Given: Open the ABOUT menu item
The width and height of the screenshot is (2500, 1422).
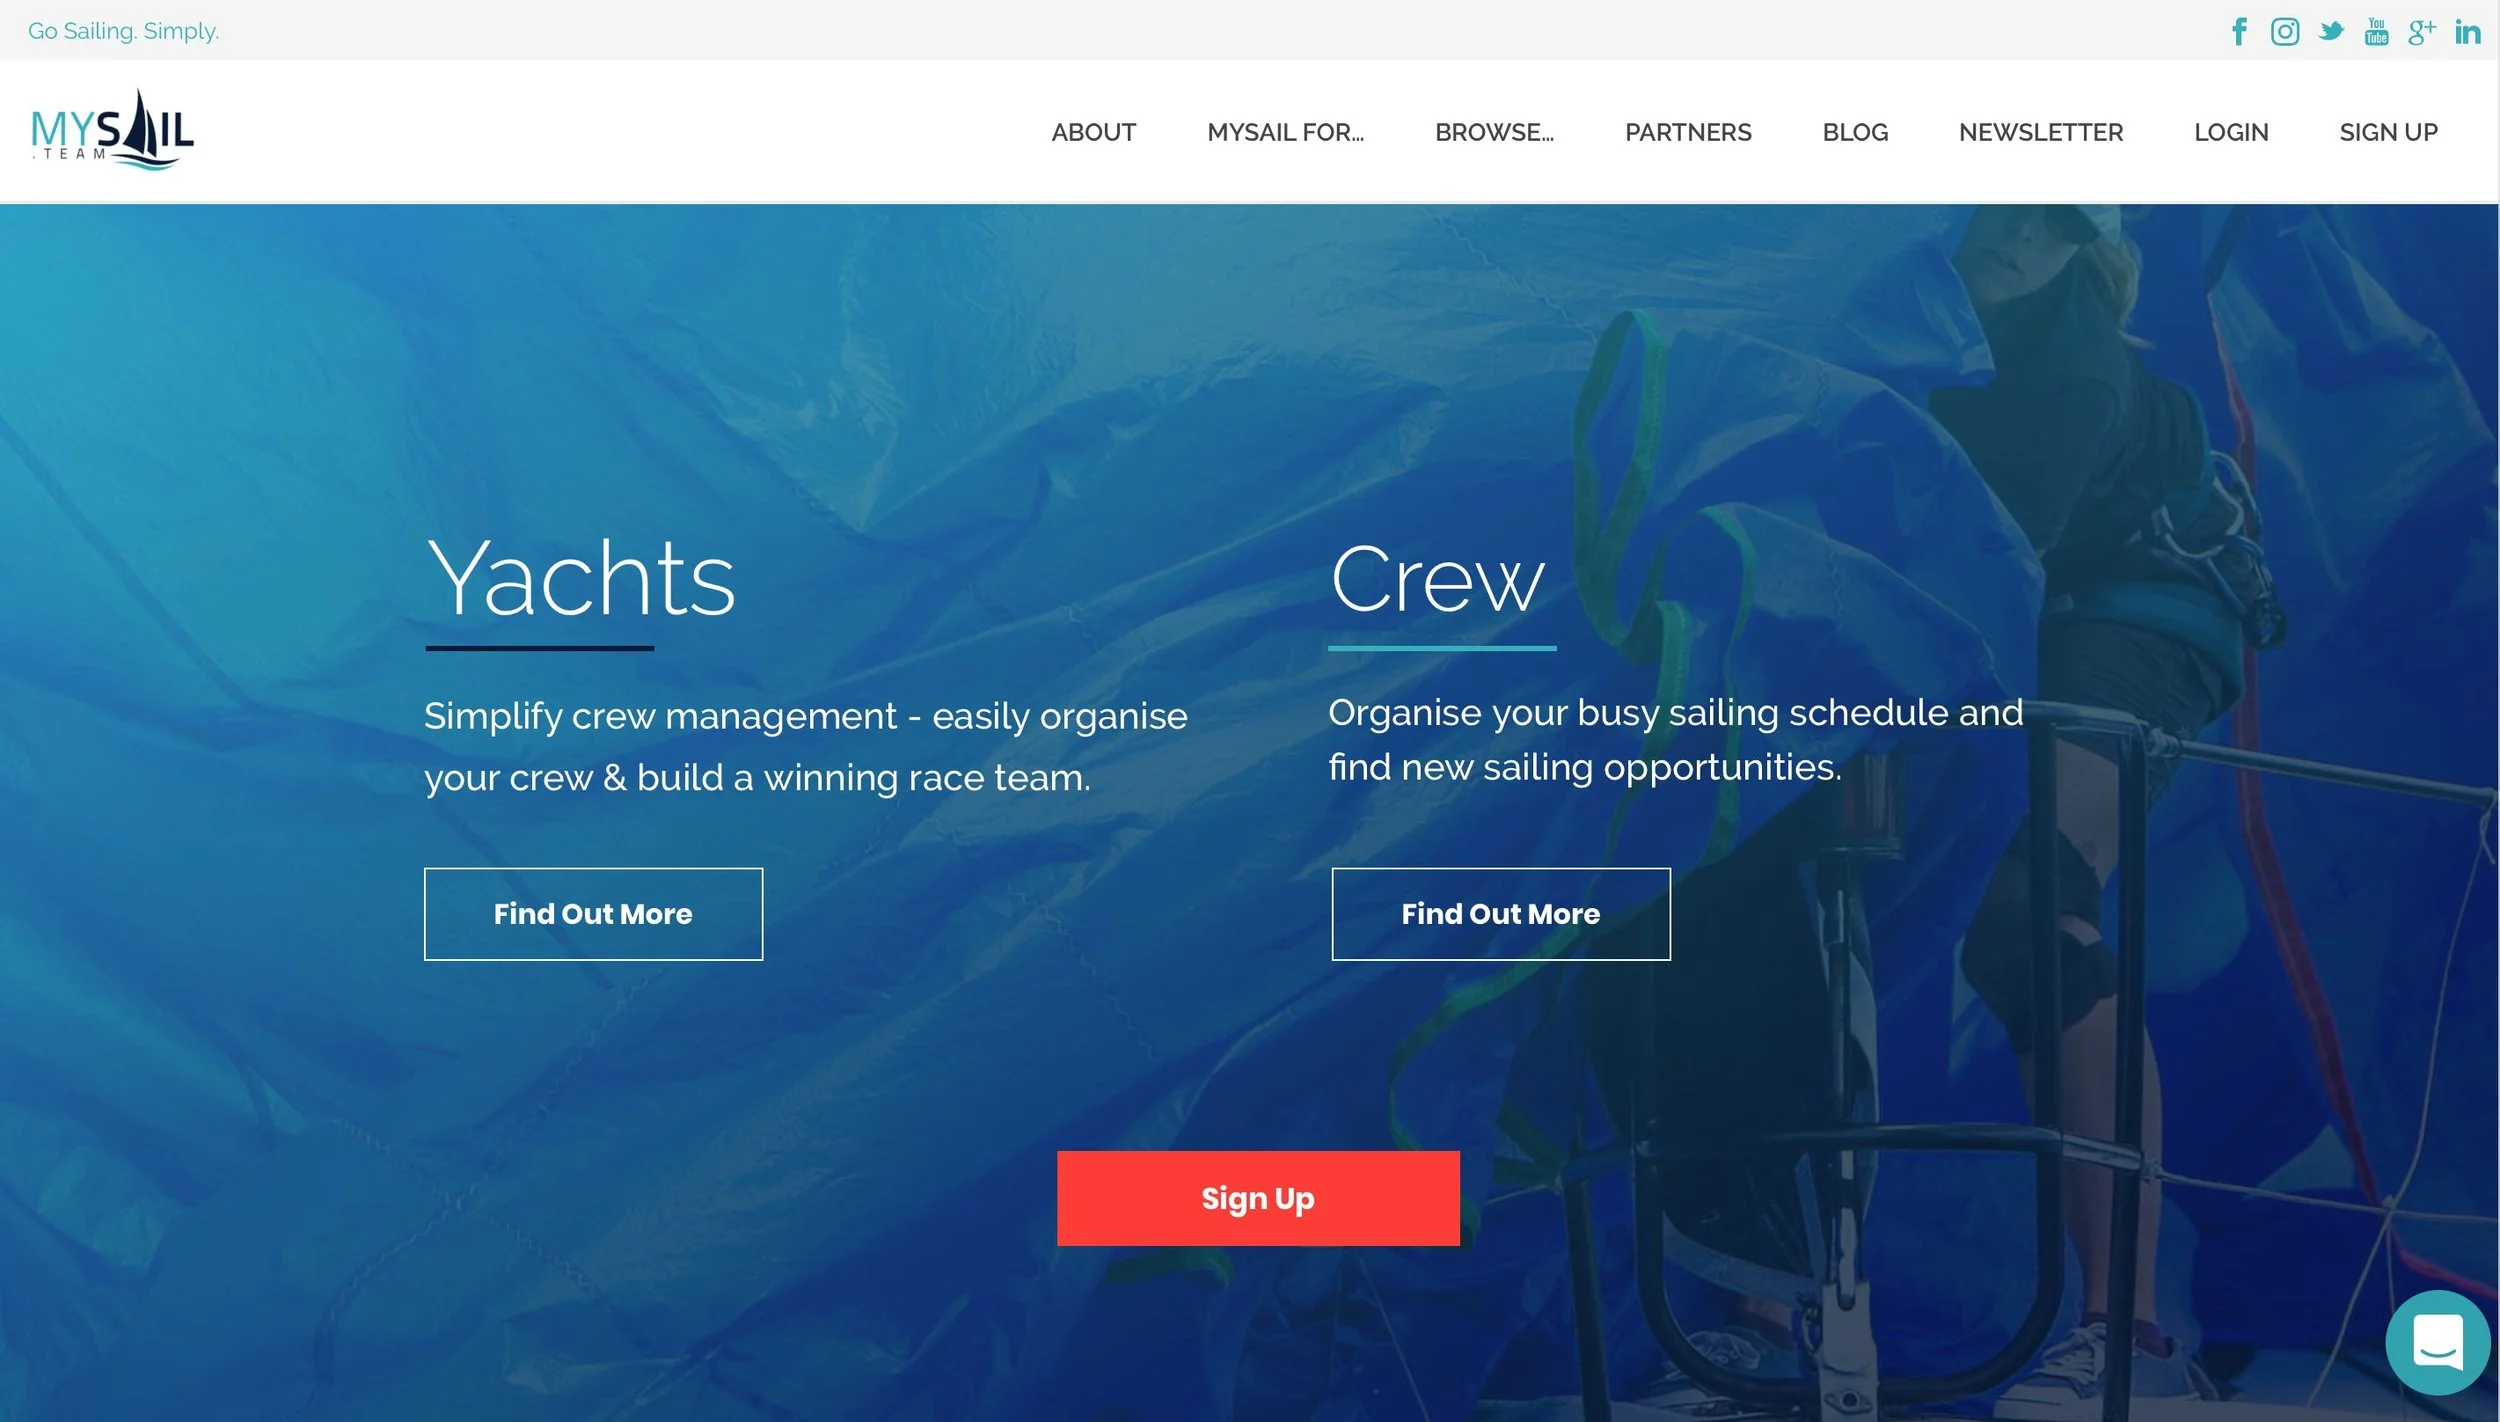Looking at the screenshot, I should [x=1093, y=132].
